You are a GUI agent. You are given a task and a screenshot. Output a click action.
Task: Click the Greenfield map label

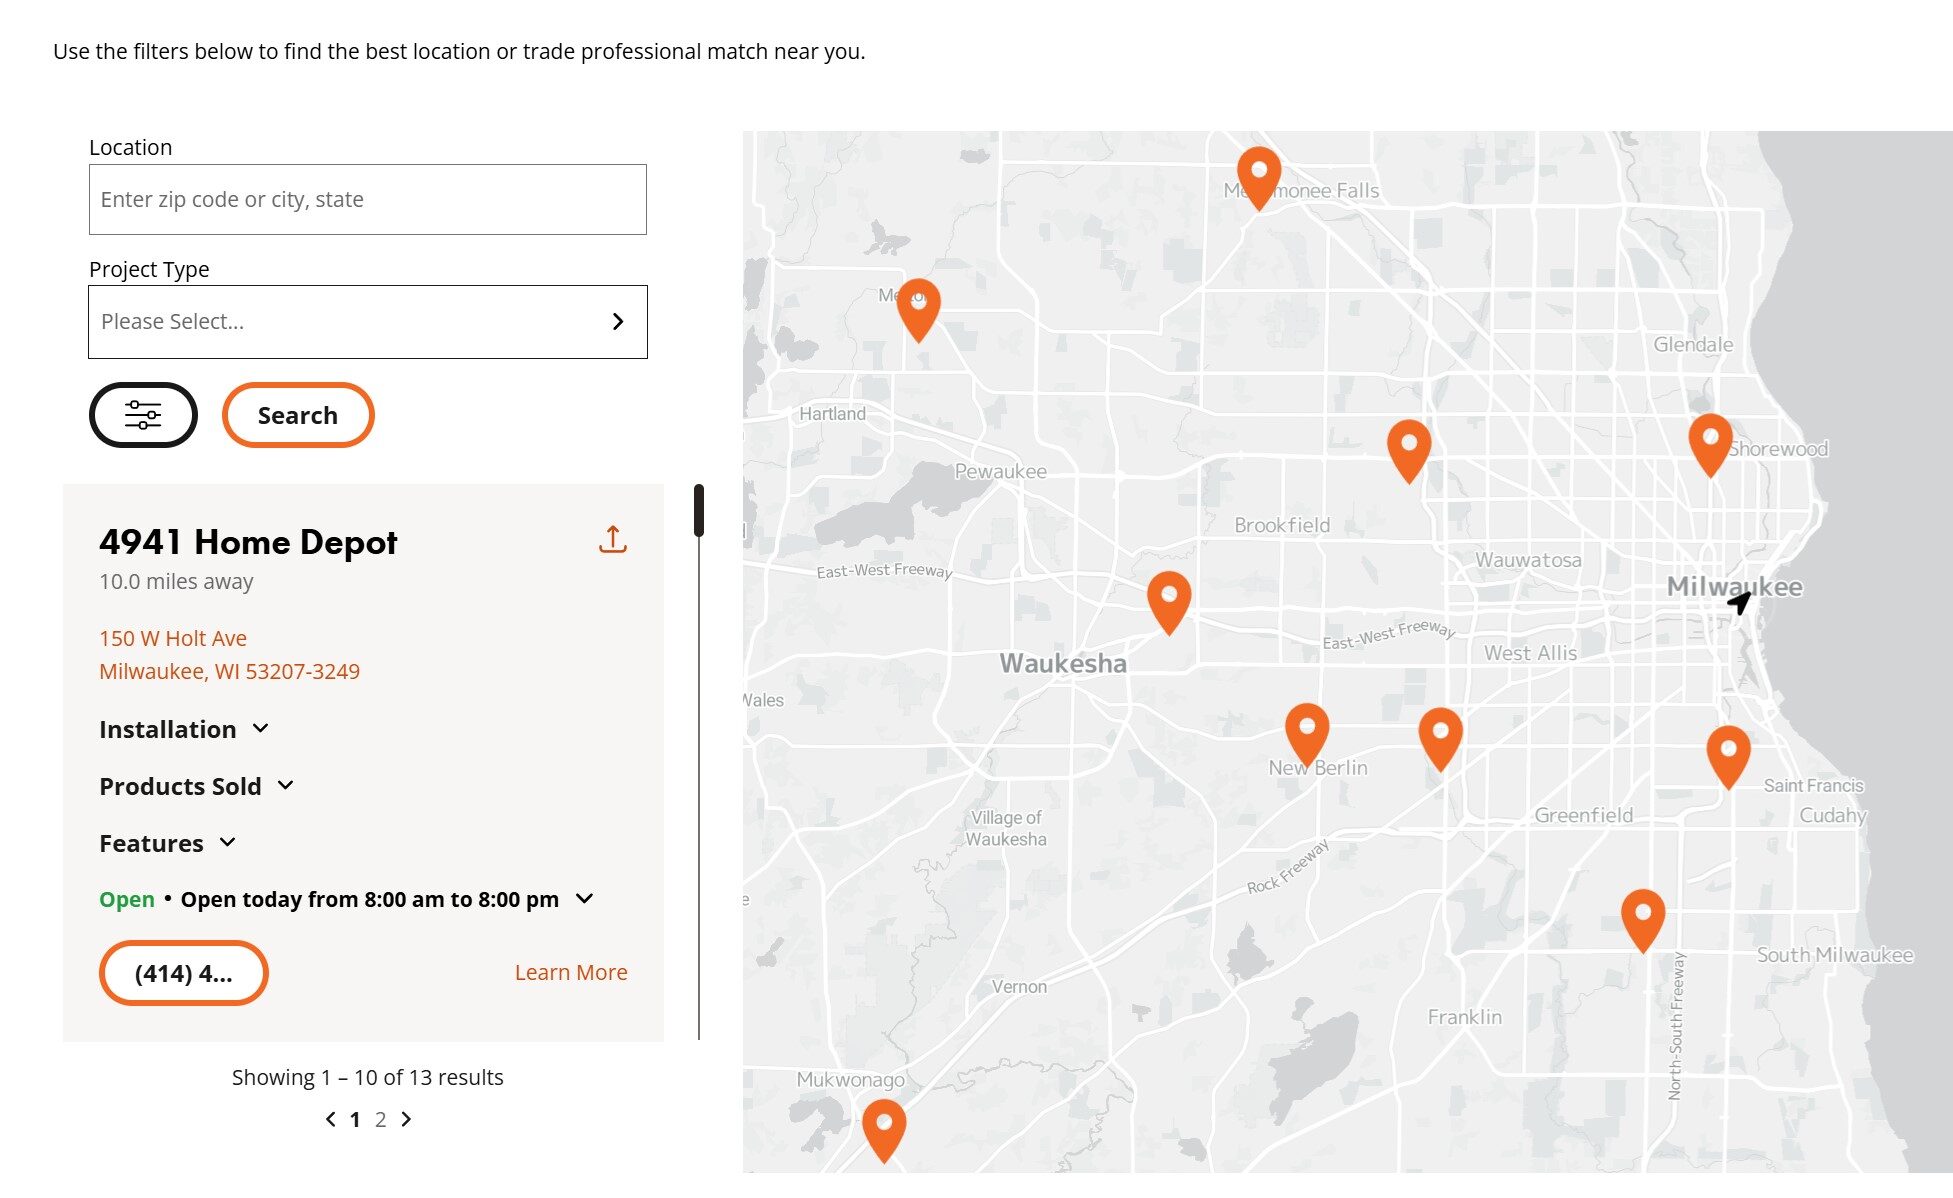[x=1584, y=815]
